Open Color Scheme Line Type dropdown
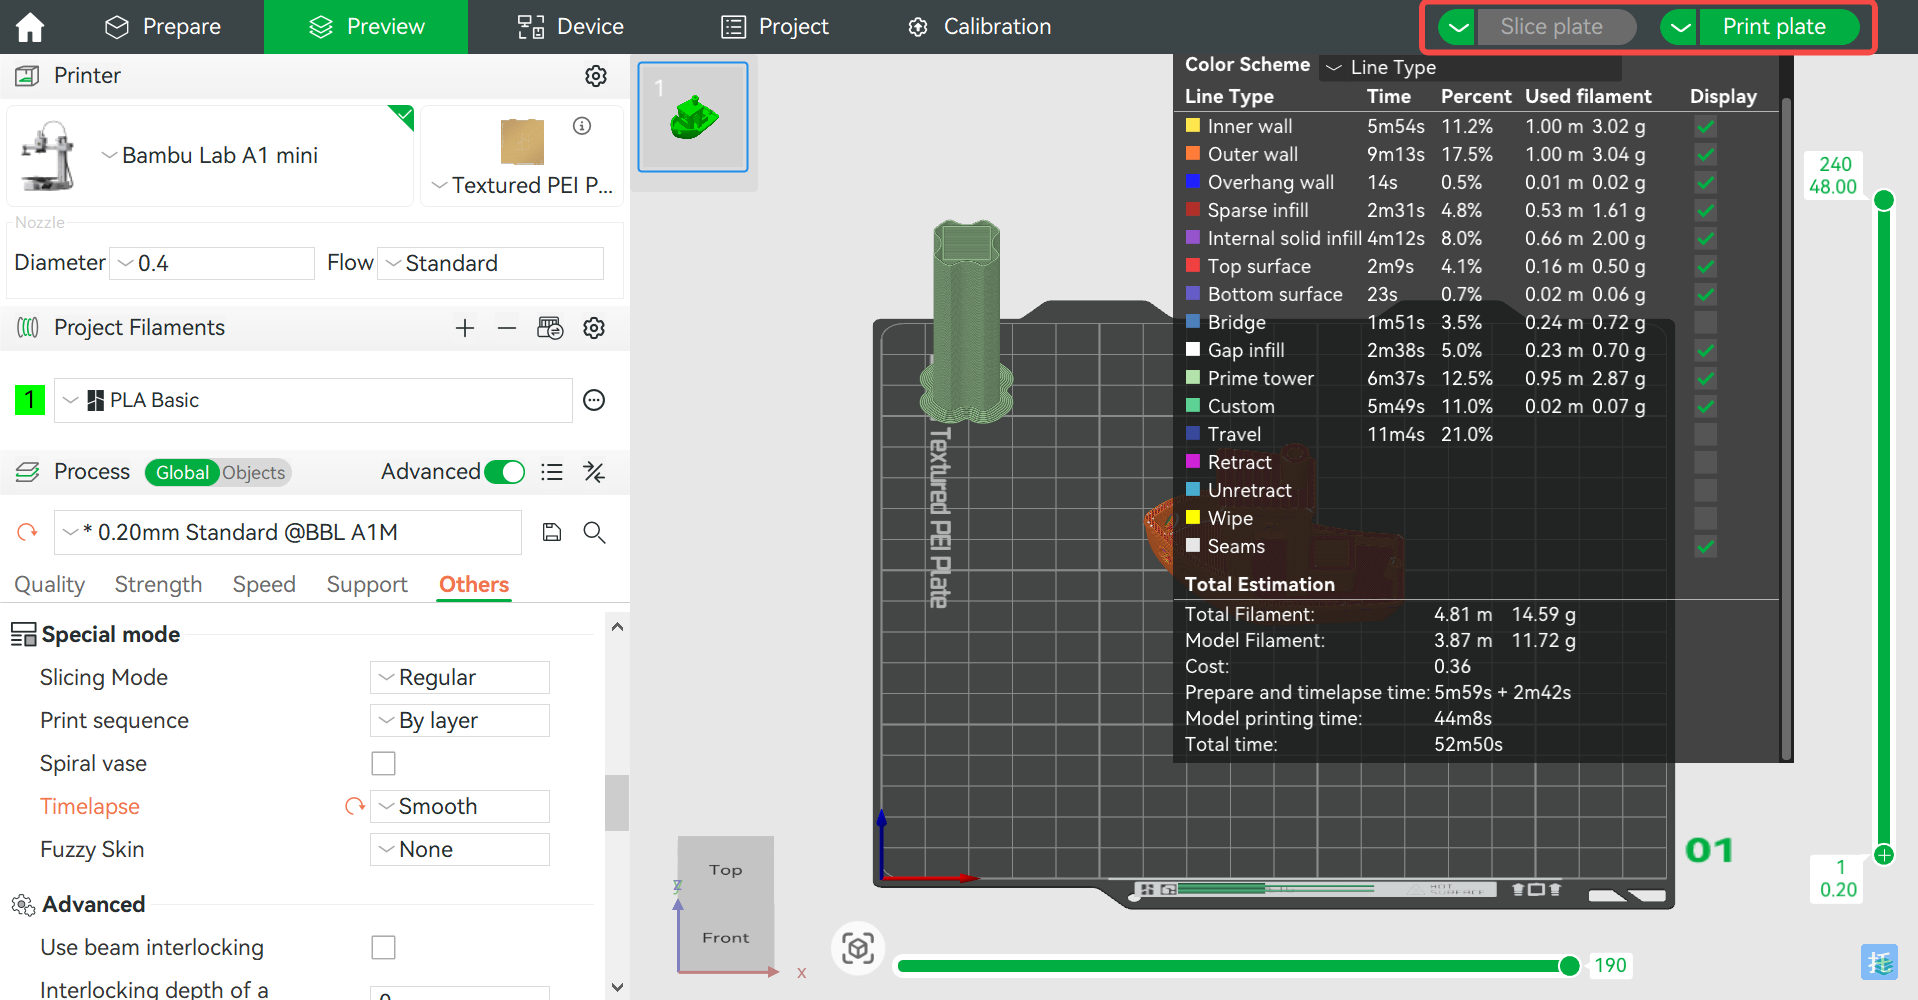 tap(1470, 67)
